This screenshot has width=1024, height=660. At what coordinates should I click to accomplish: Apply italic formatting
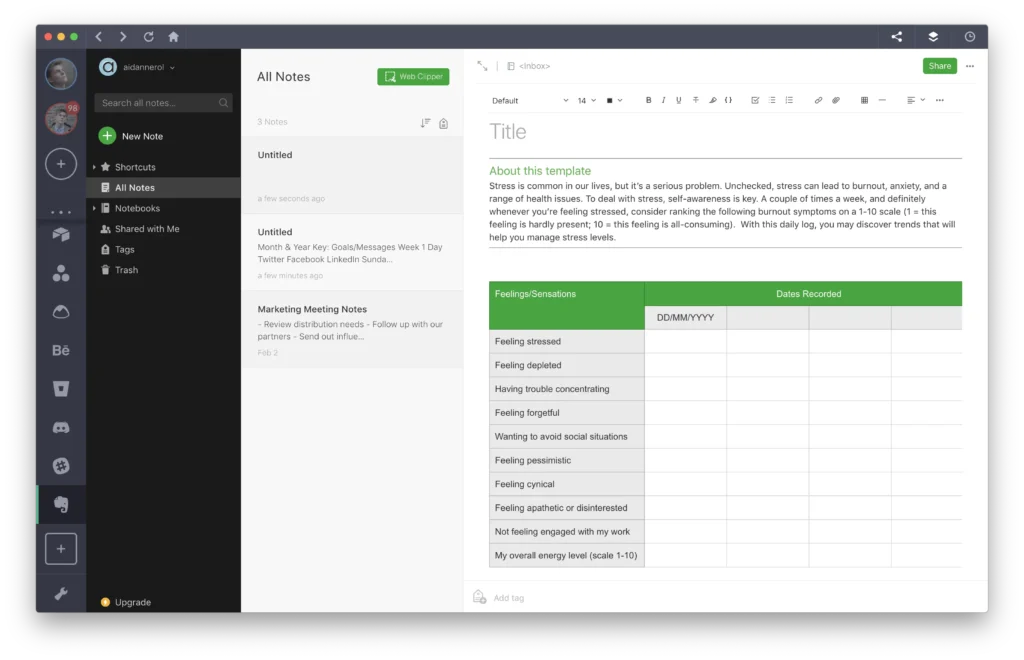tap(664, 101)
